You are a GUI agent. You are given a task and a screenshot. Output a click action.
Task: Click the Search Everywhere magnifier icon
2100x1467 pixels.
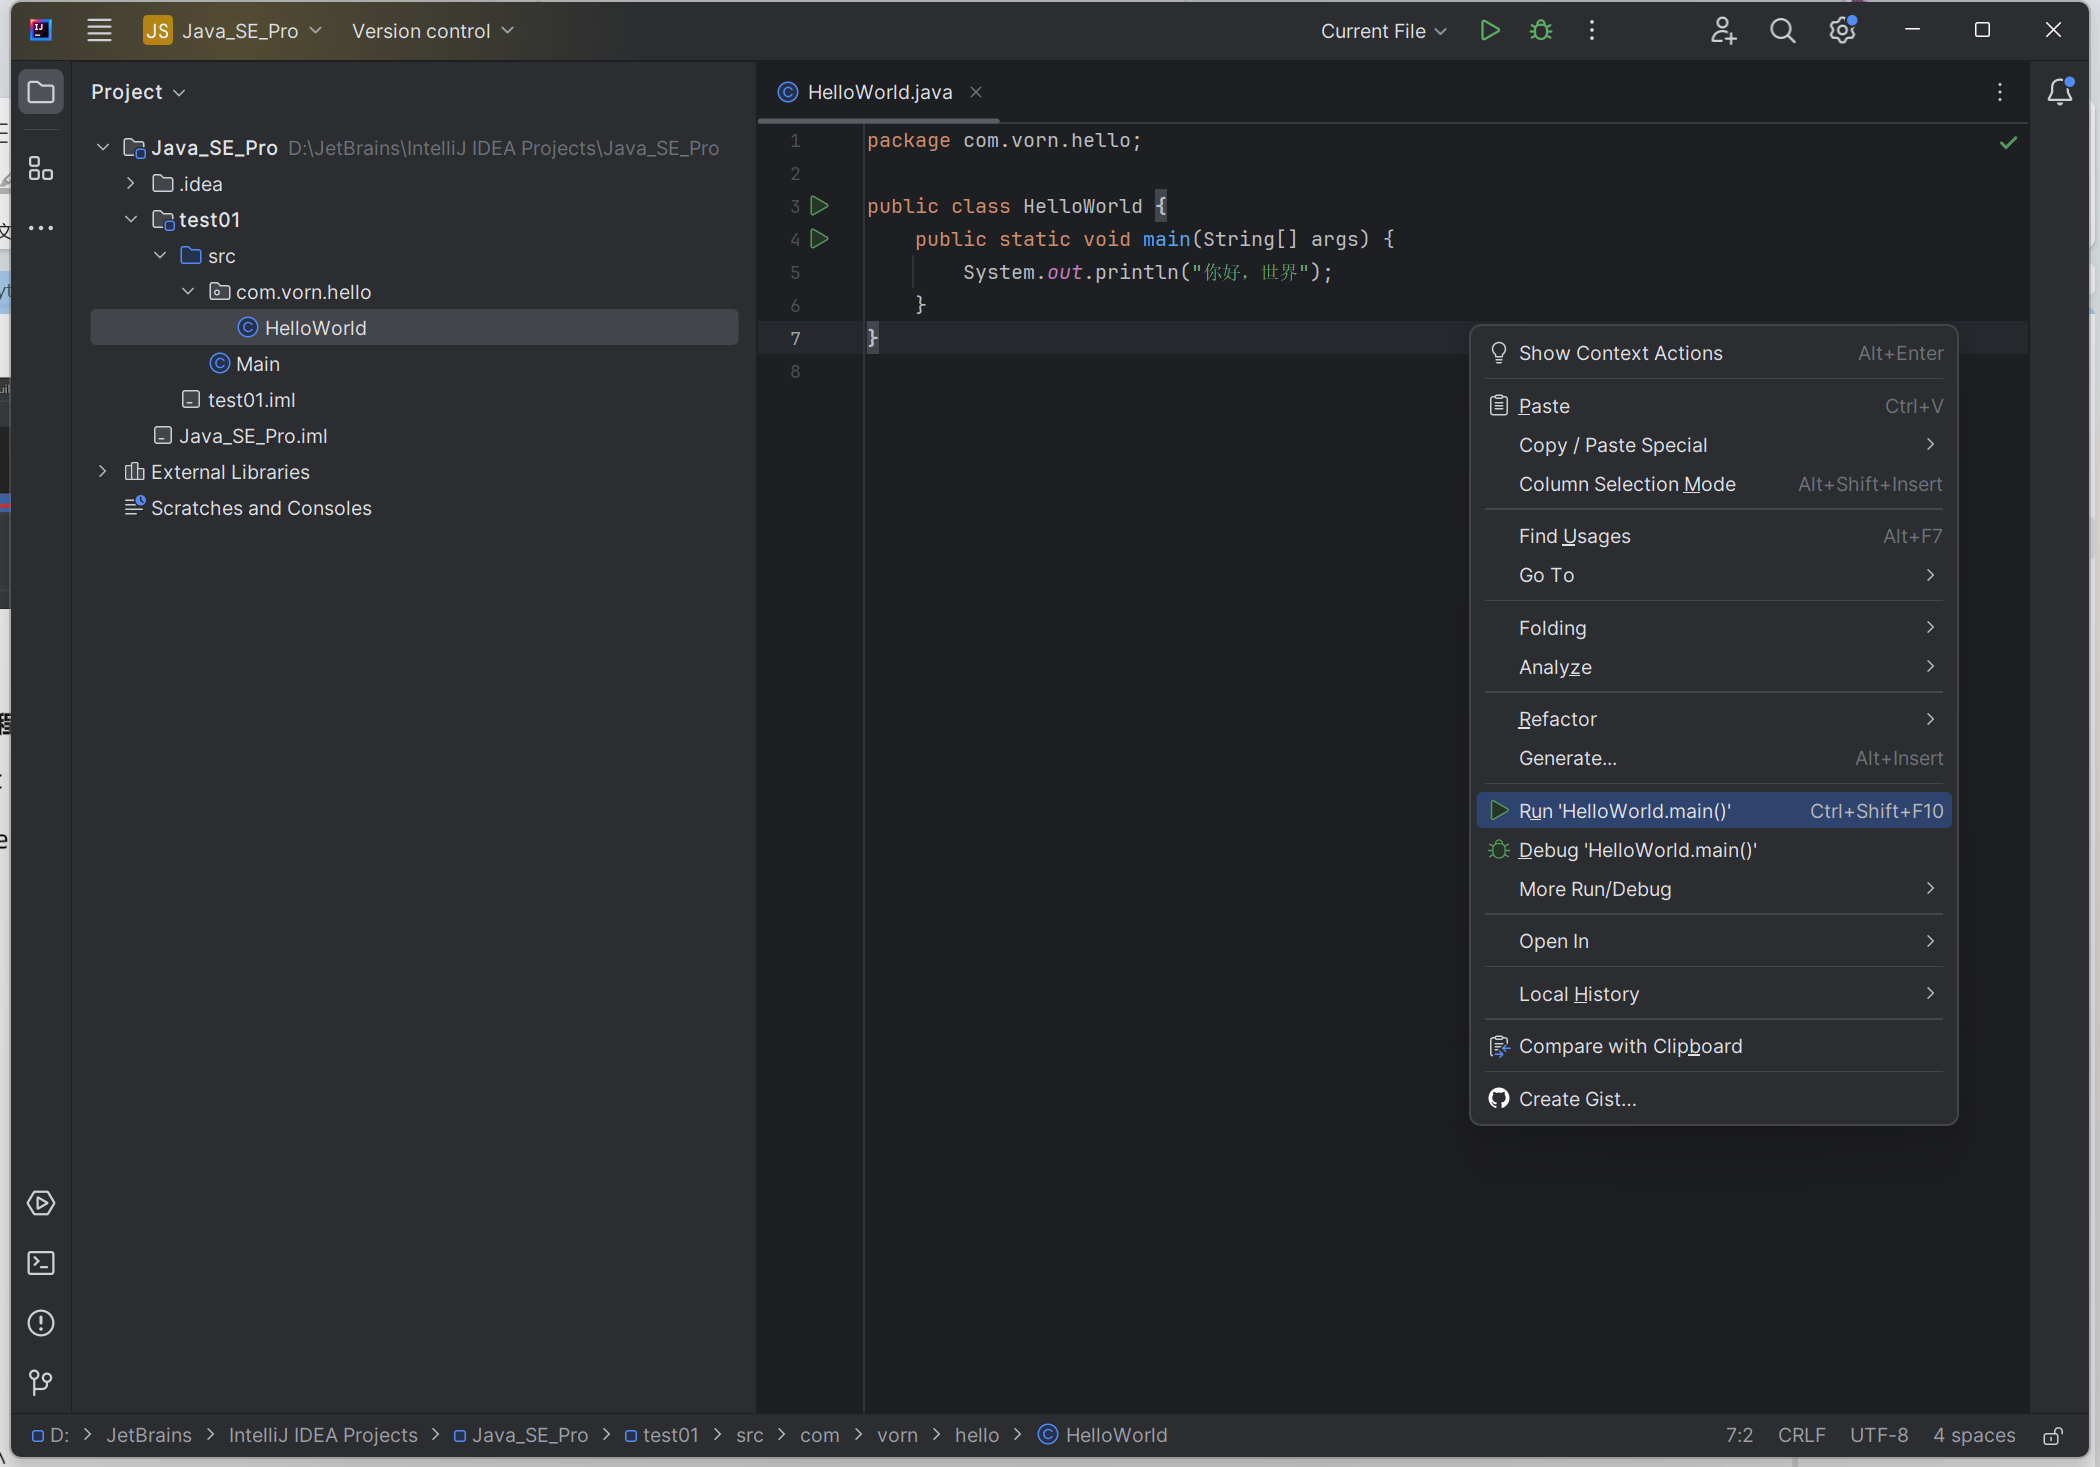[1782, 31]
